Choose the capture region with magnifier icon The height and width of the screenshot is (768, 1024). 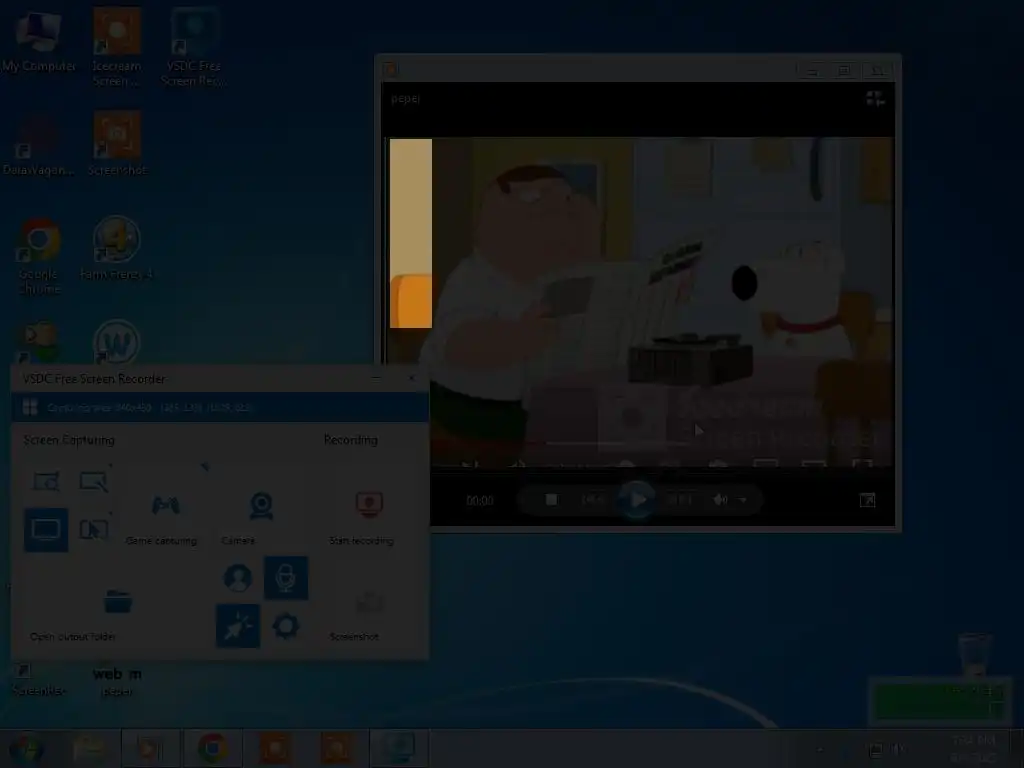pos(46,481)
